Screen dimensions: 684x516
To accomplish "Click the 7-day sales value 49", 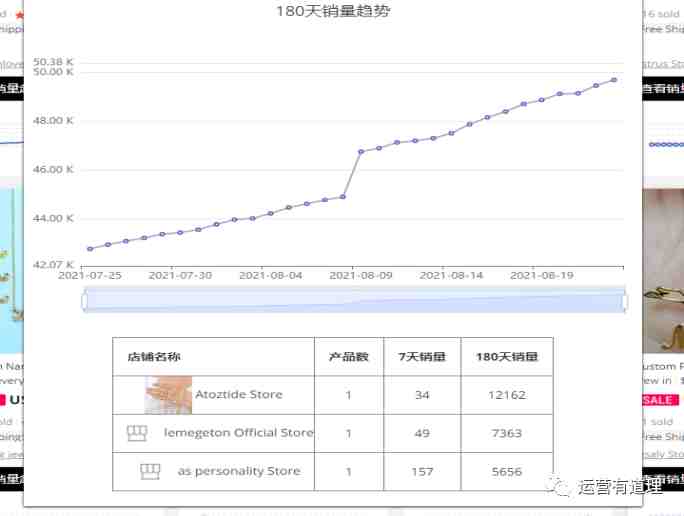I will [x=422, y=433].
